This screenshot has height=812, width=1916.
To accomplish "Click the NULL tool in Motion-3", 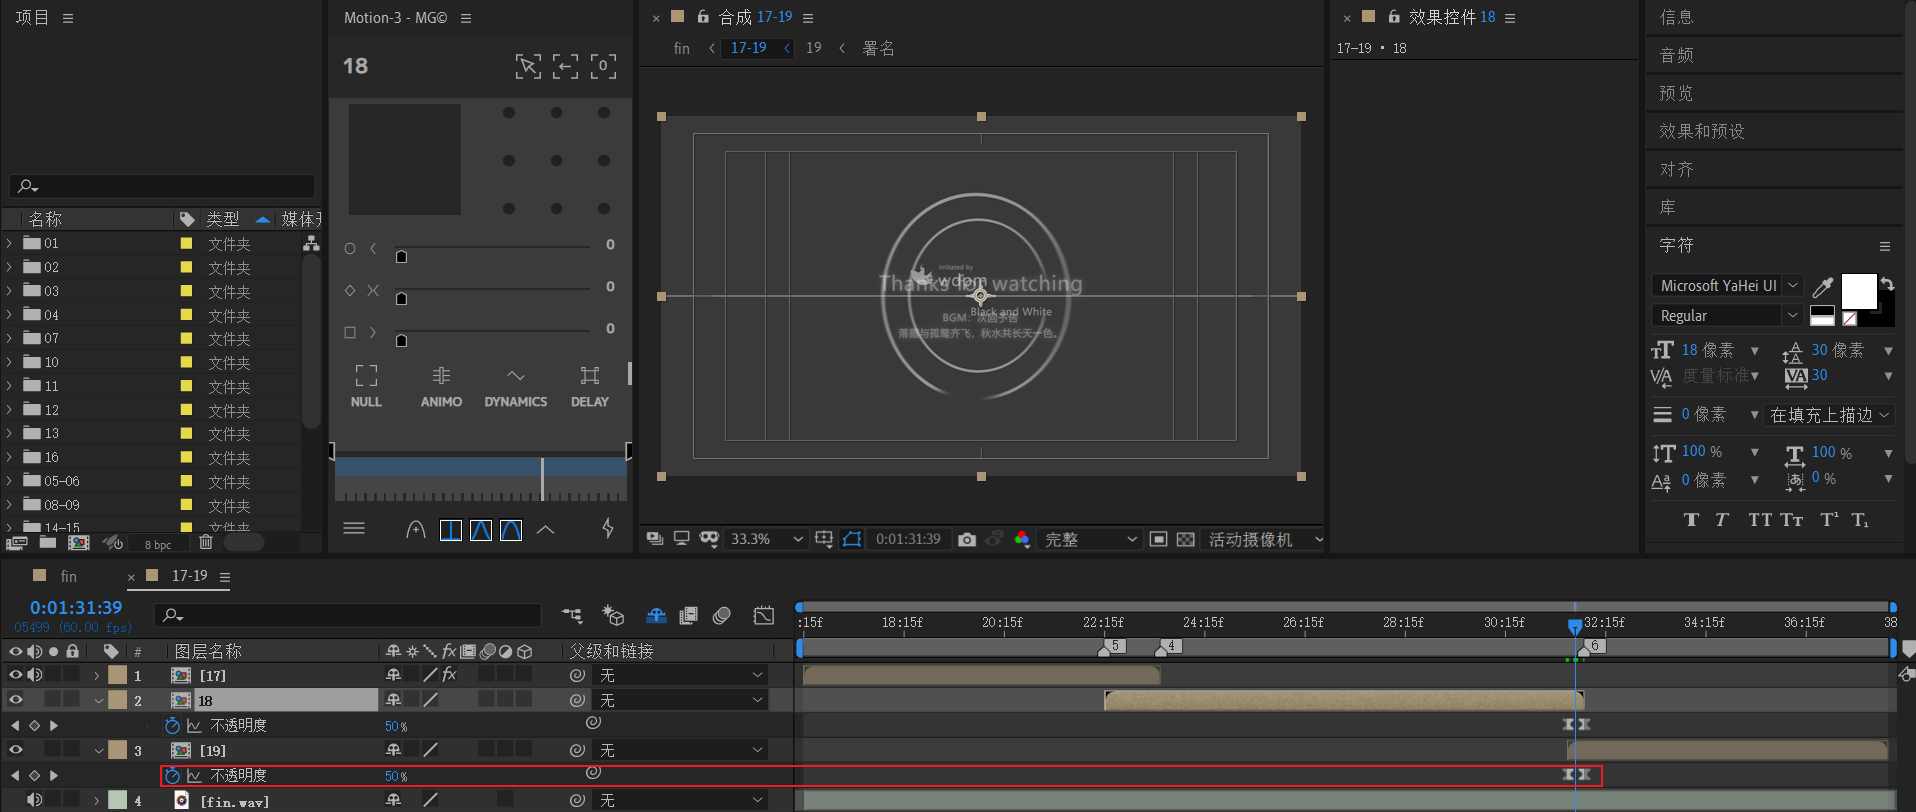I will (366, 386).
